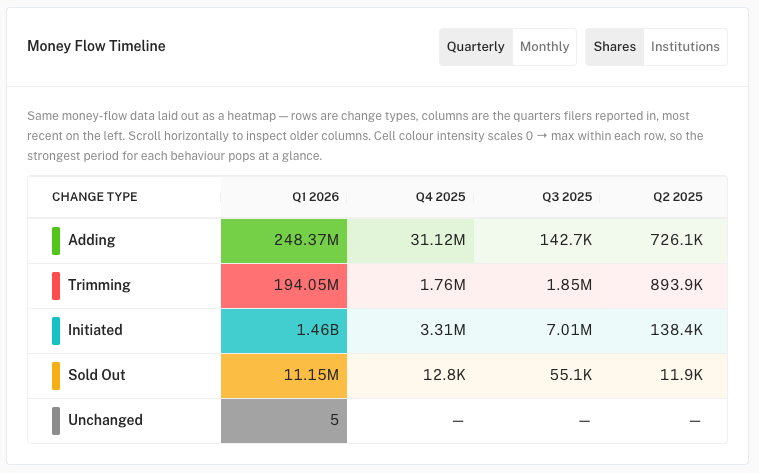Click the red Trimming color swatch

click(x=56, y=286)
